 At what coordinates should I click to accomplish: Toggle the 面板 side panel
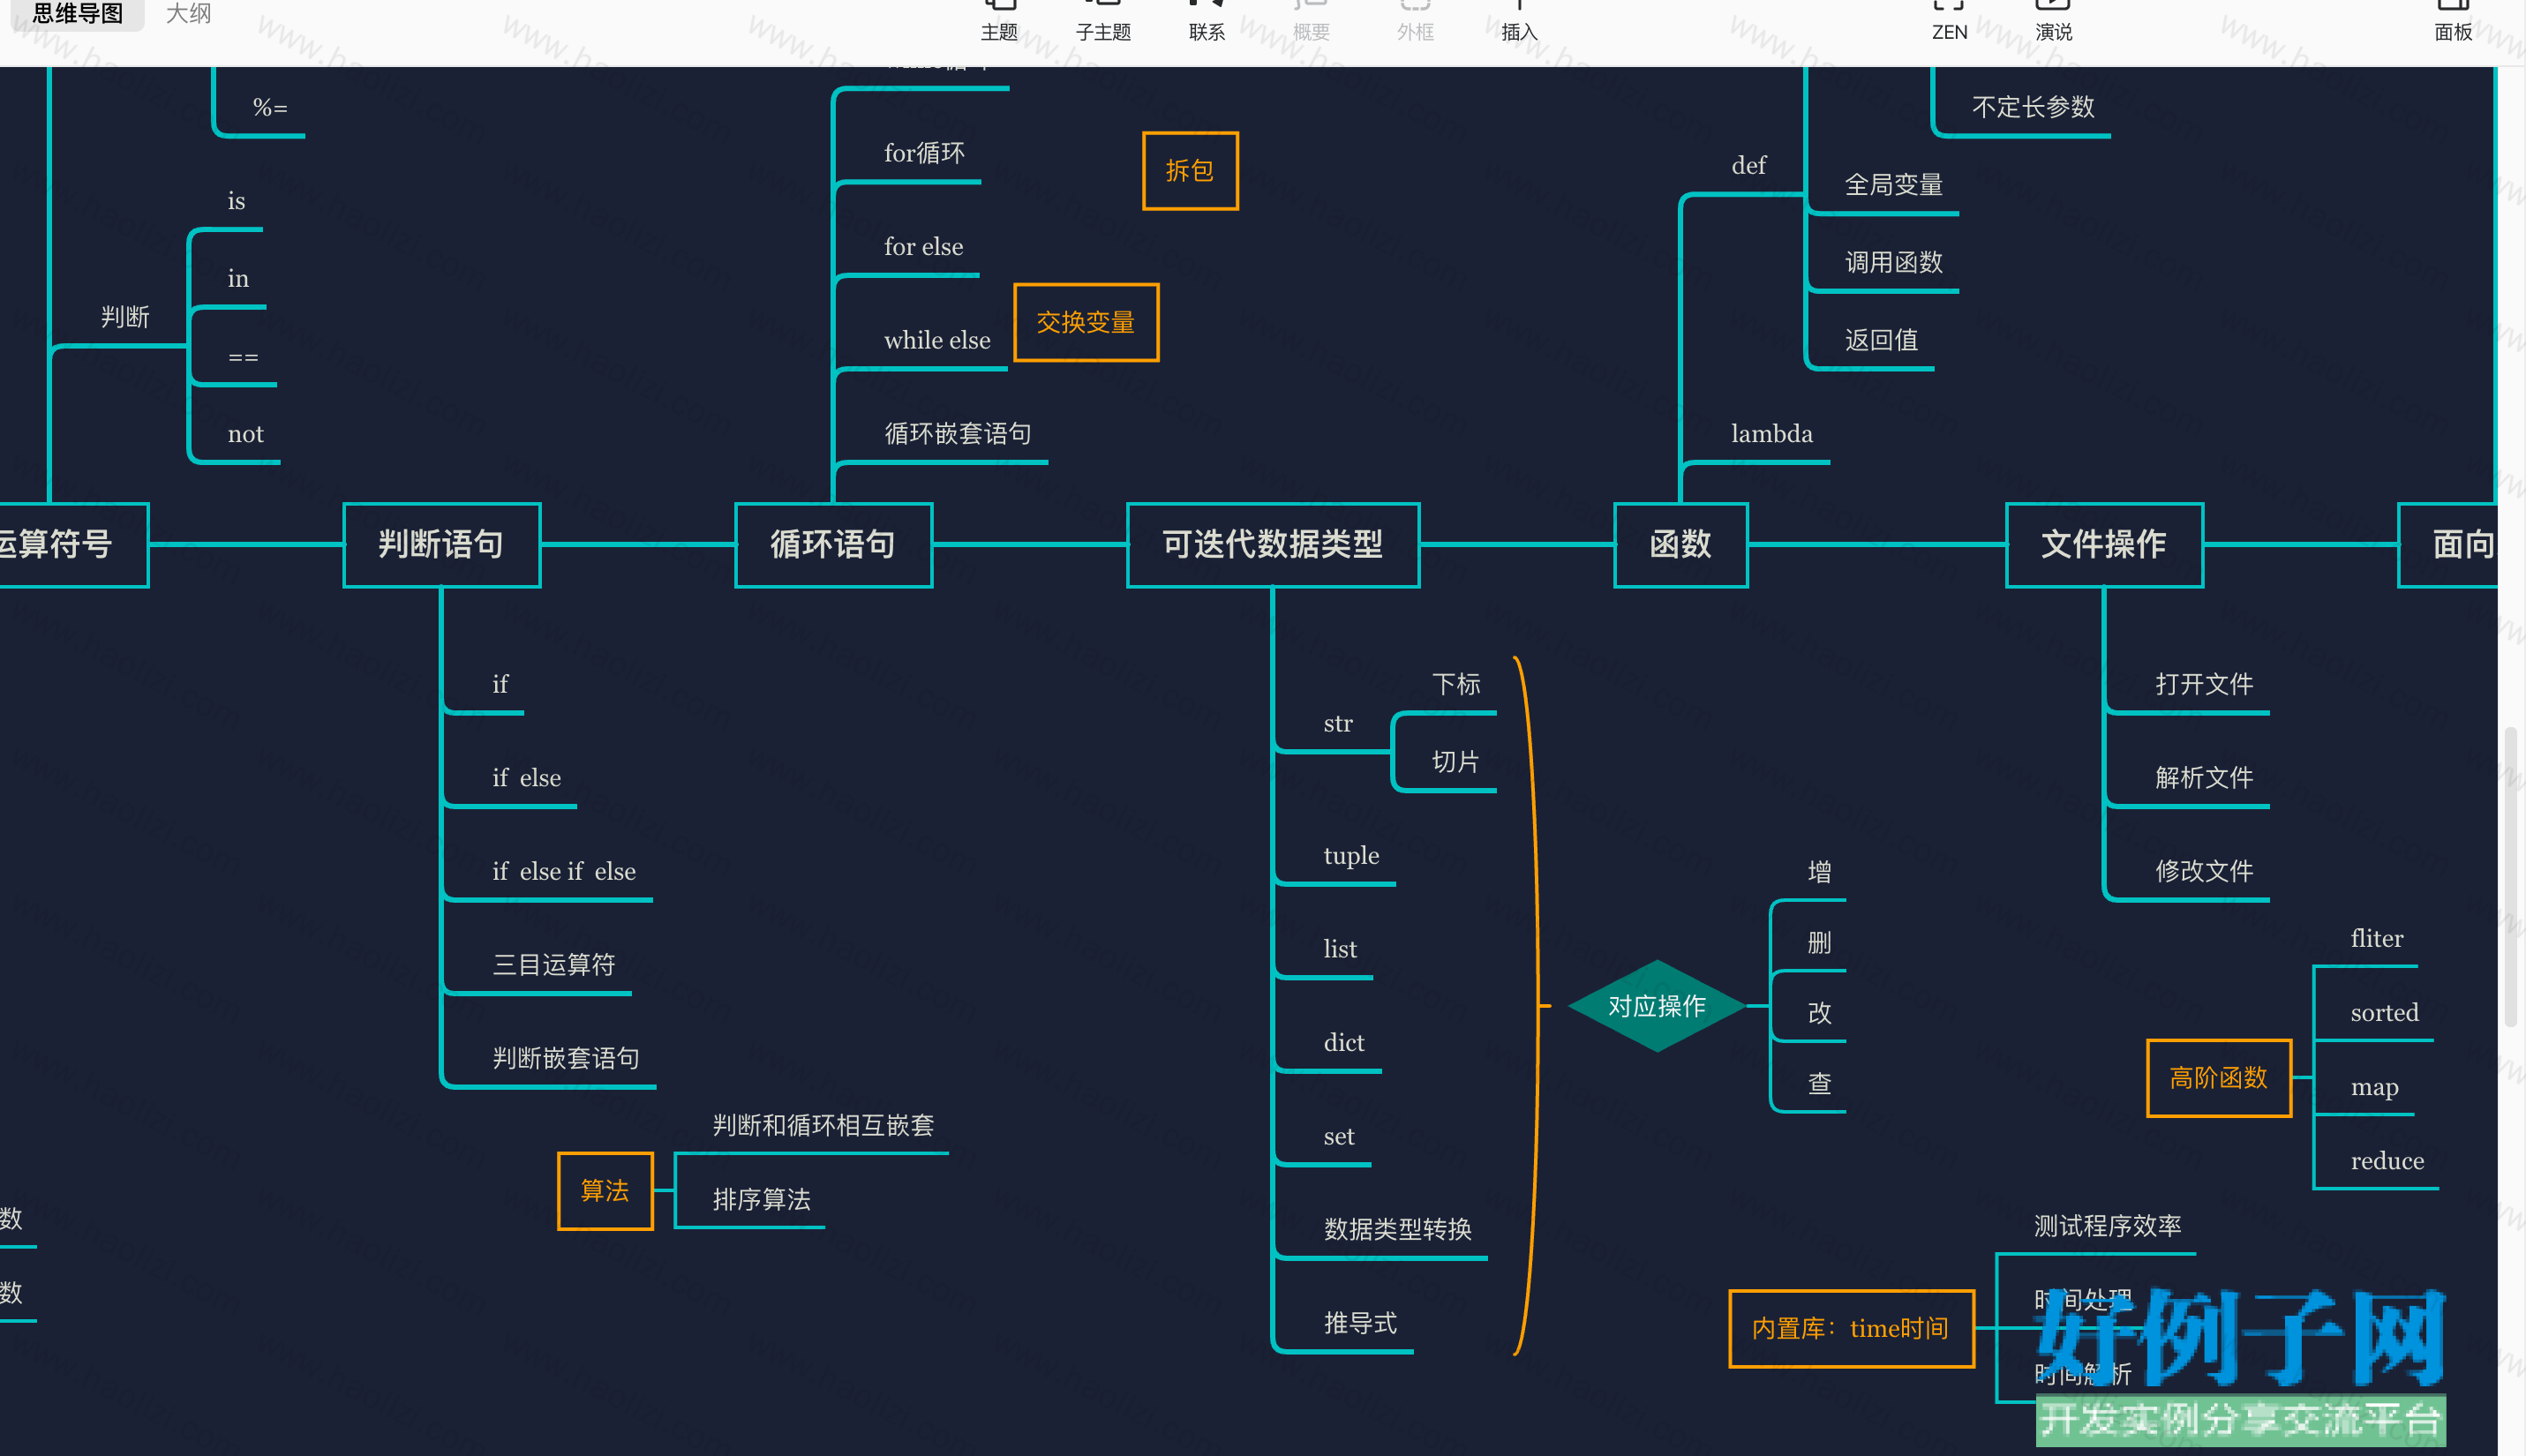[x=2453, y=22]
